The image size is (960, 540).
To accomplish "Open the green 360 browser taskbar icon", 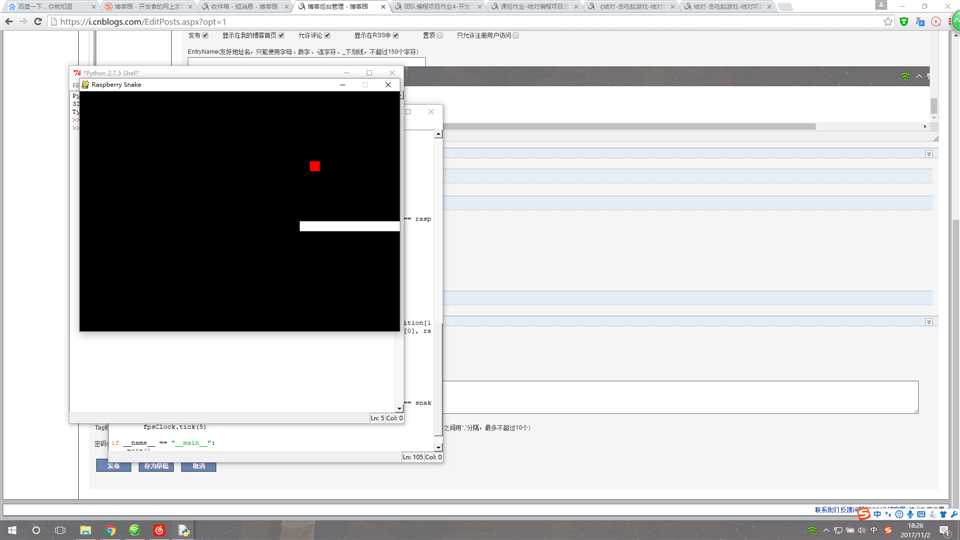I will pos(135,530).
